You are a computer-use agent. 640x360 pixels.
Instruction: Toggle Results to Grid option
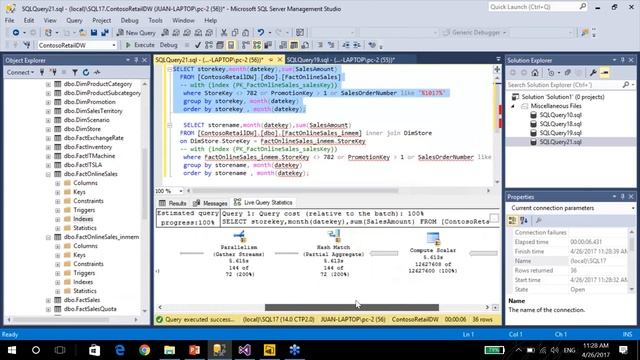click(294, 45)
